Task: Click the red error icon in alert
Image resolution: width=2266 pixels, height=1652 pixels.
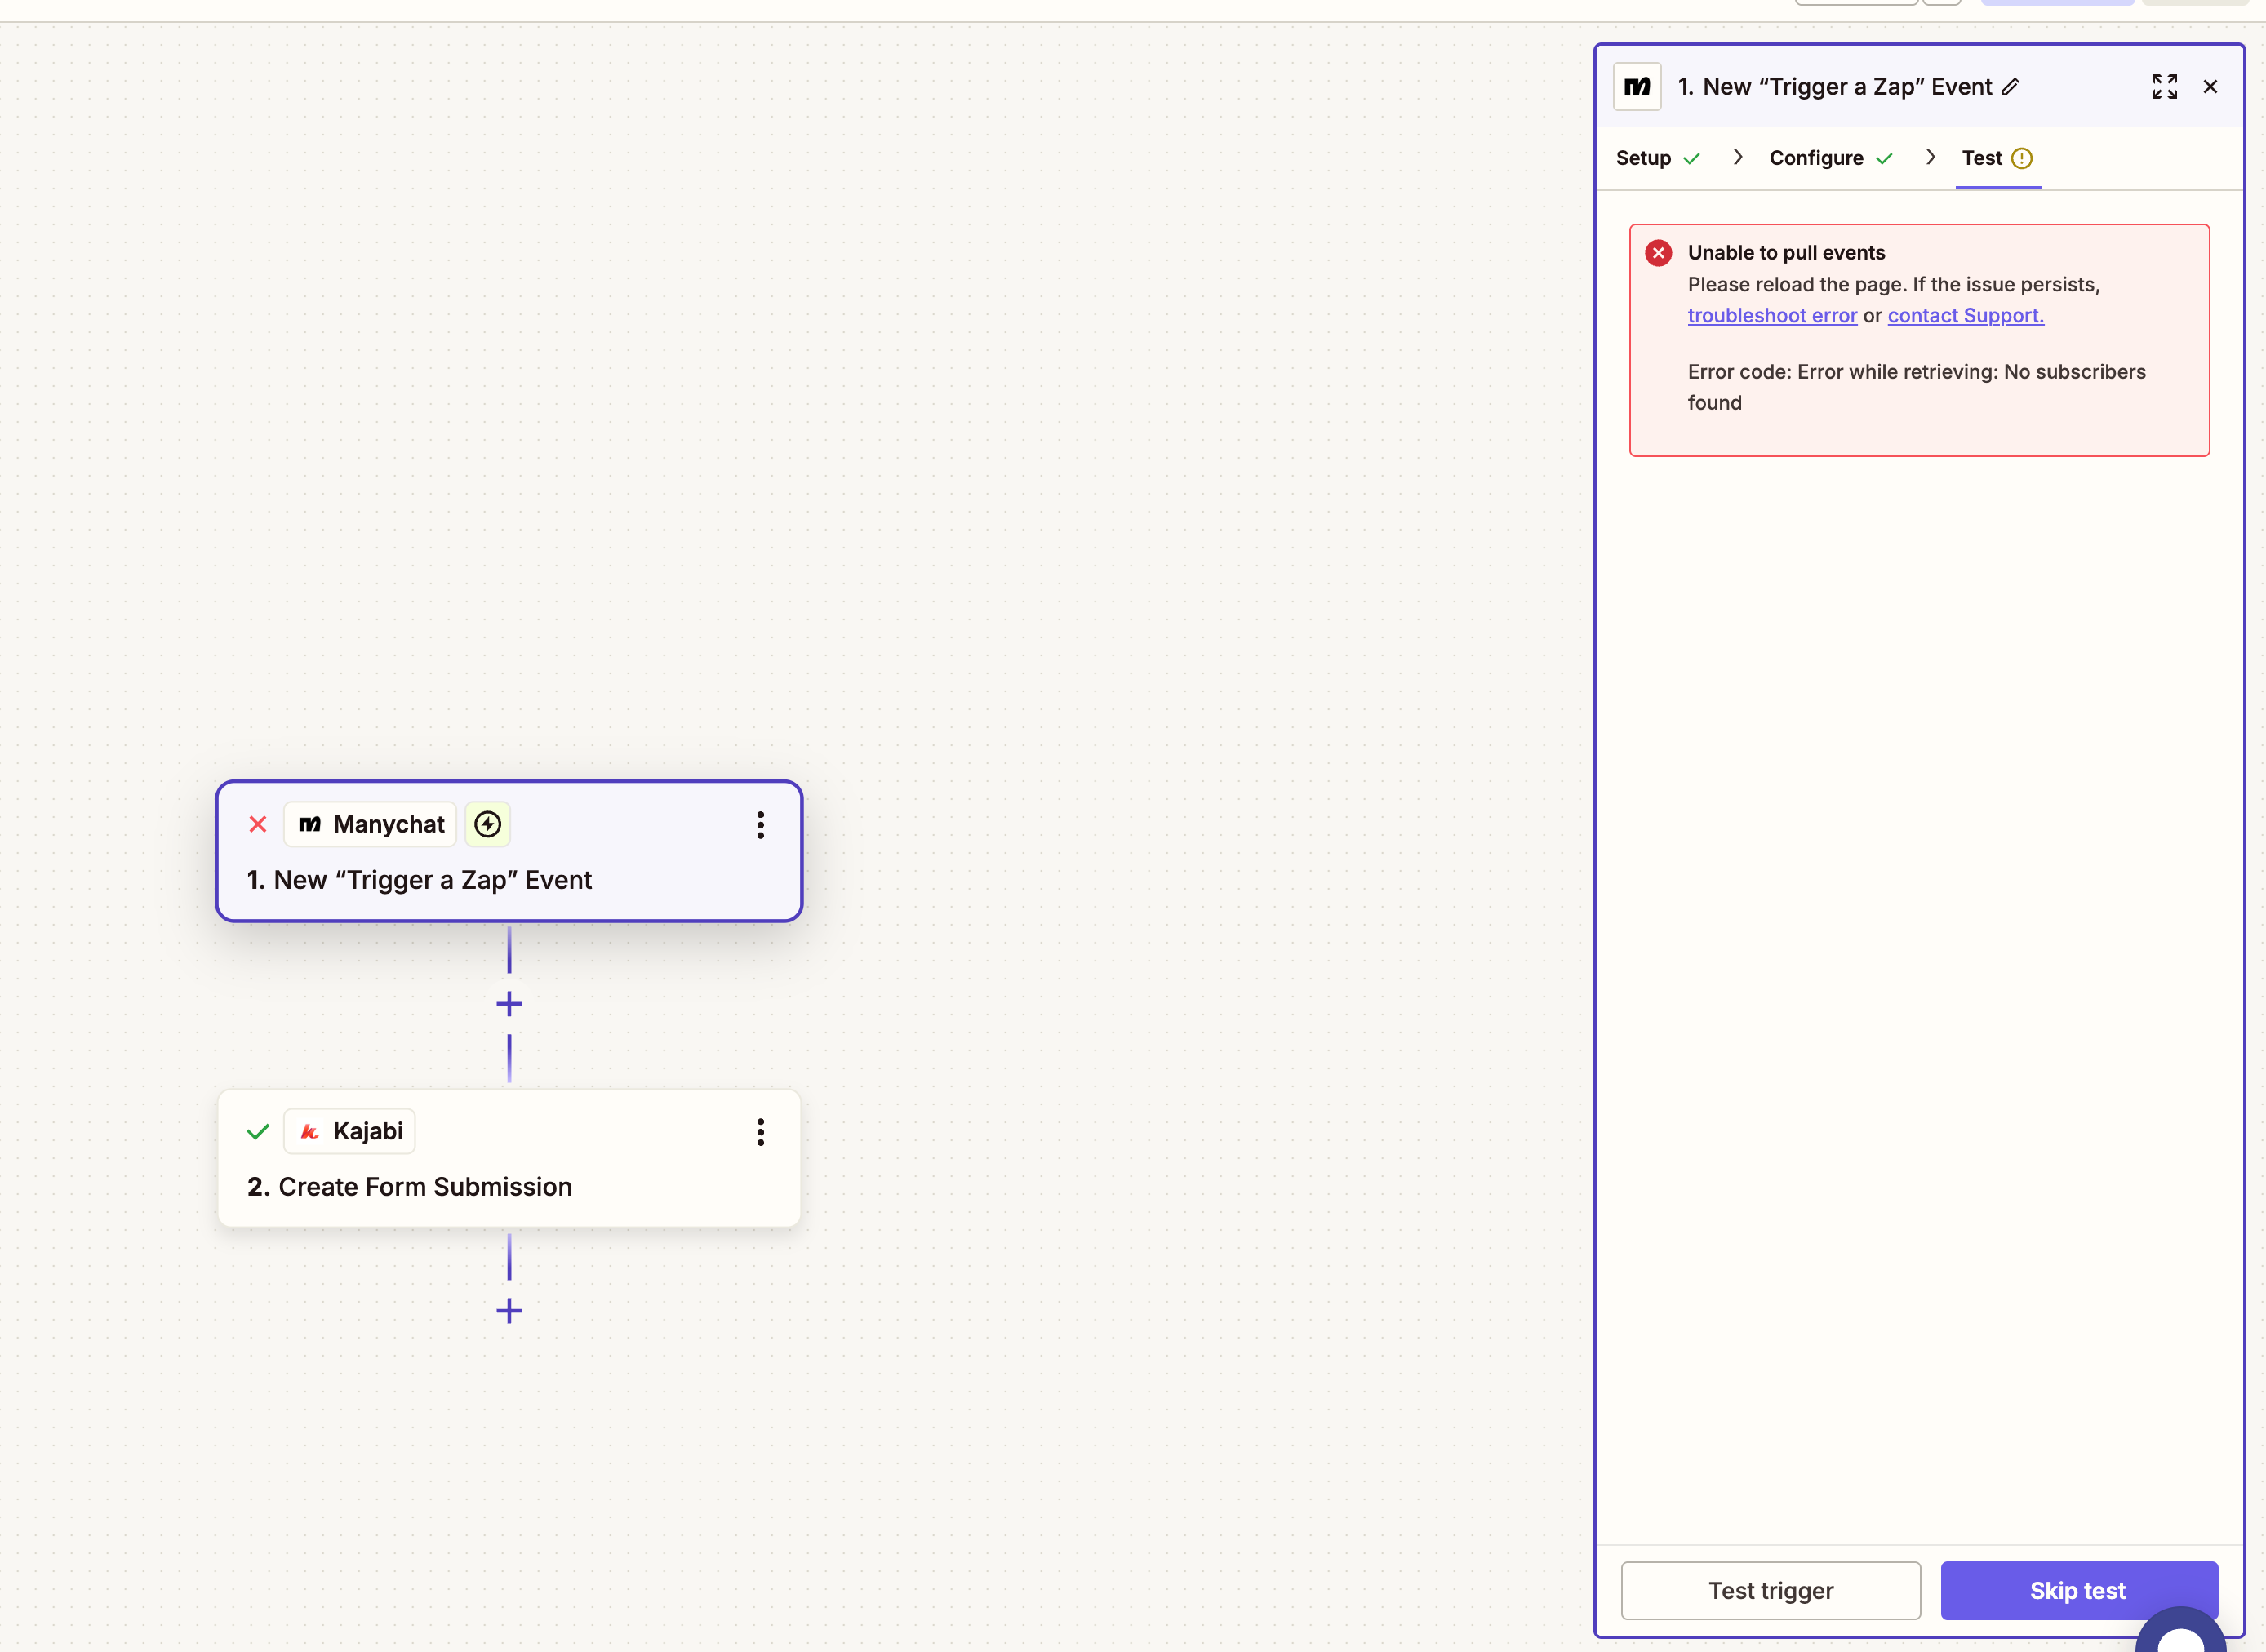Action: (1658, 253)
